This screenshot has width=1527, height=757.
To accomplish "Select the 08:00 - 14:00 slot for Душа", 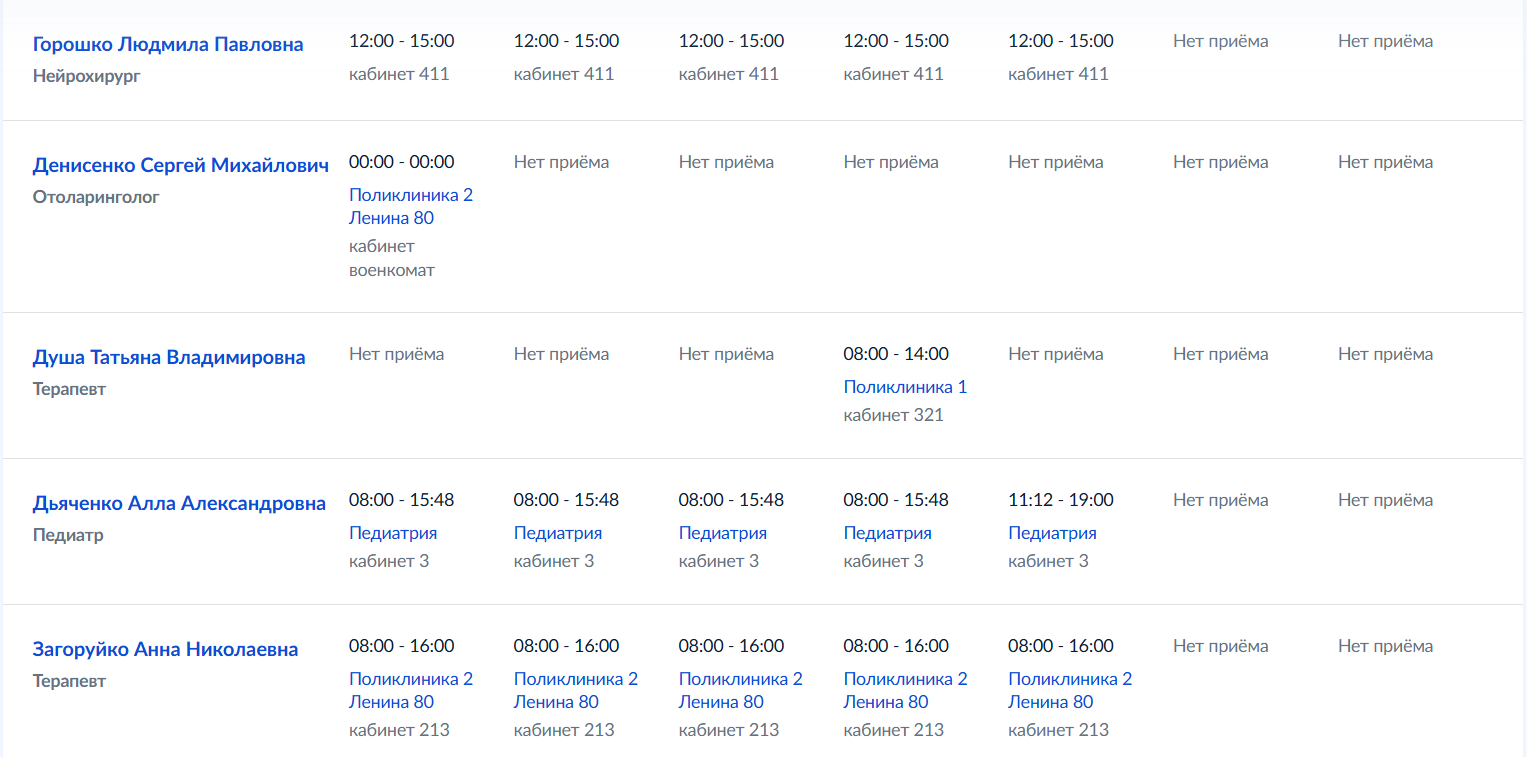I will [x=896, y=354].
